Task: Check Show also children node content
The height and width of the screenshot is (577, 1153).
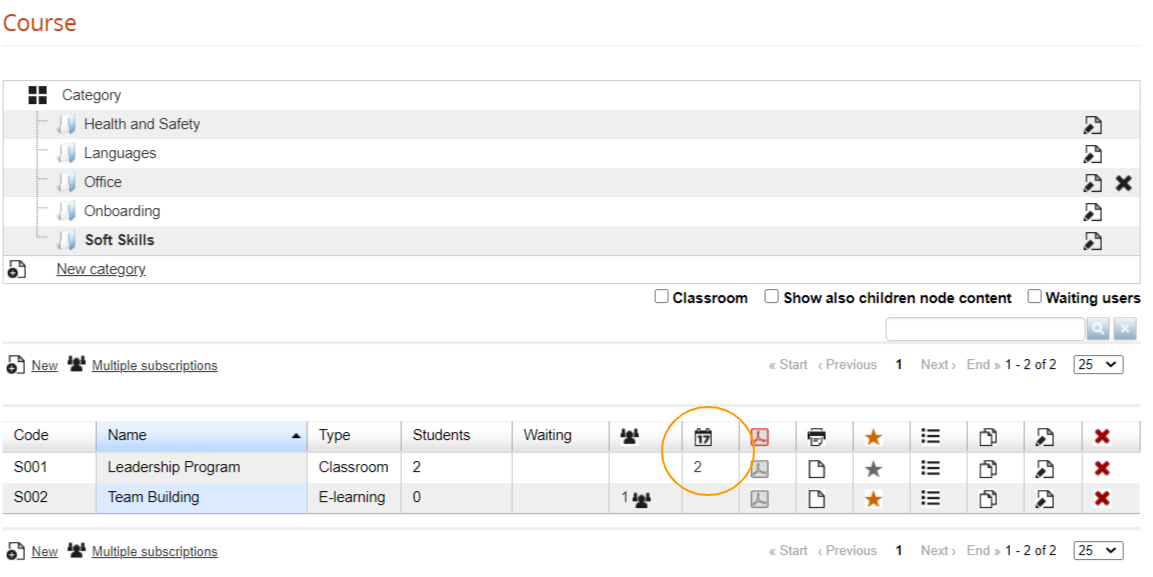Action: 772,297
